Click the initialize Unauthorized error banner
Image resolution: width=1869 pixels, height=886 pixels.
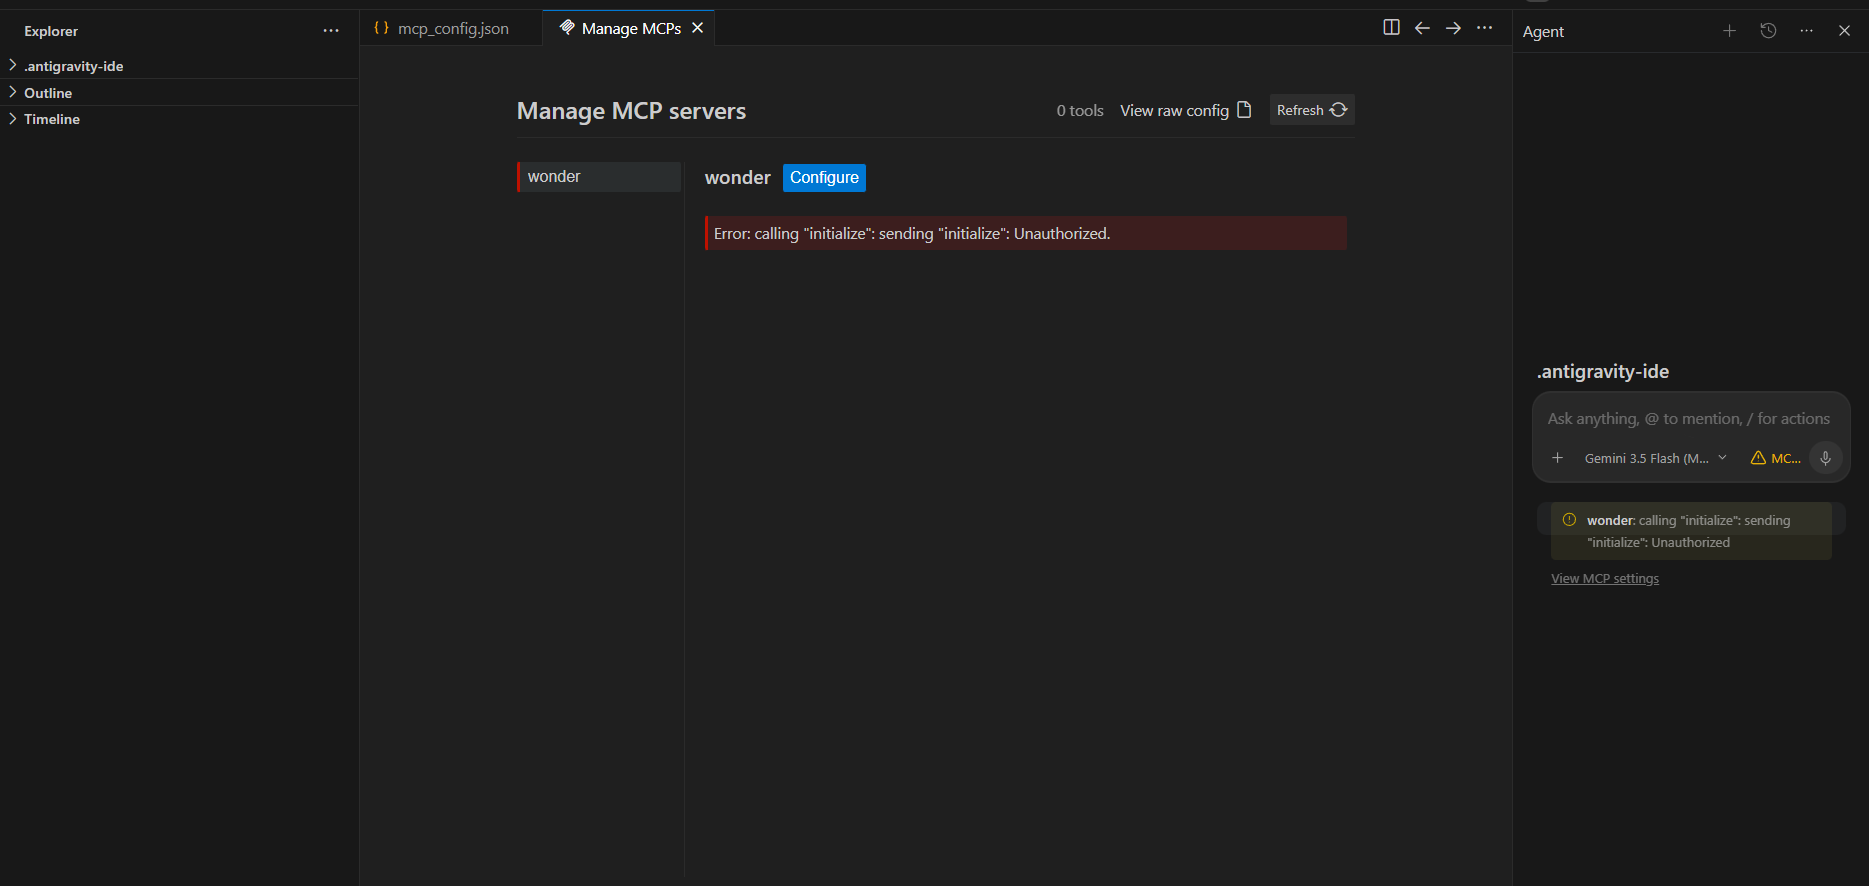1026,233
